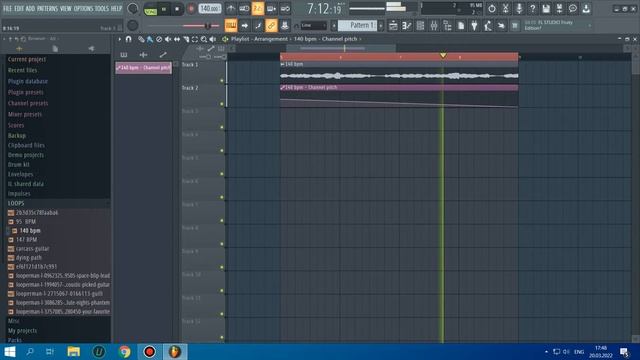Open the Piano roll from toolbar
This screenshot has width=640, height=360.
click(x=407, y=26)
